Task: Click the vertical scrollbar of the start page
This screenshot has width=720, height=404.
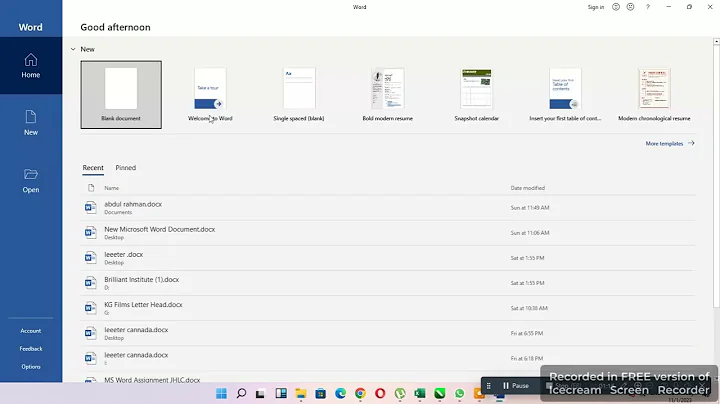Action: [716, 174]
